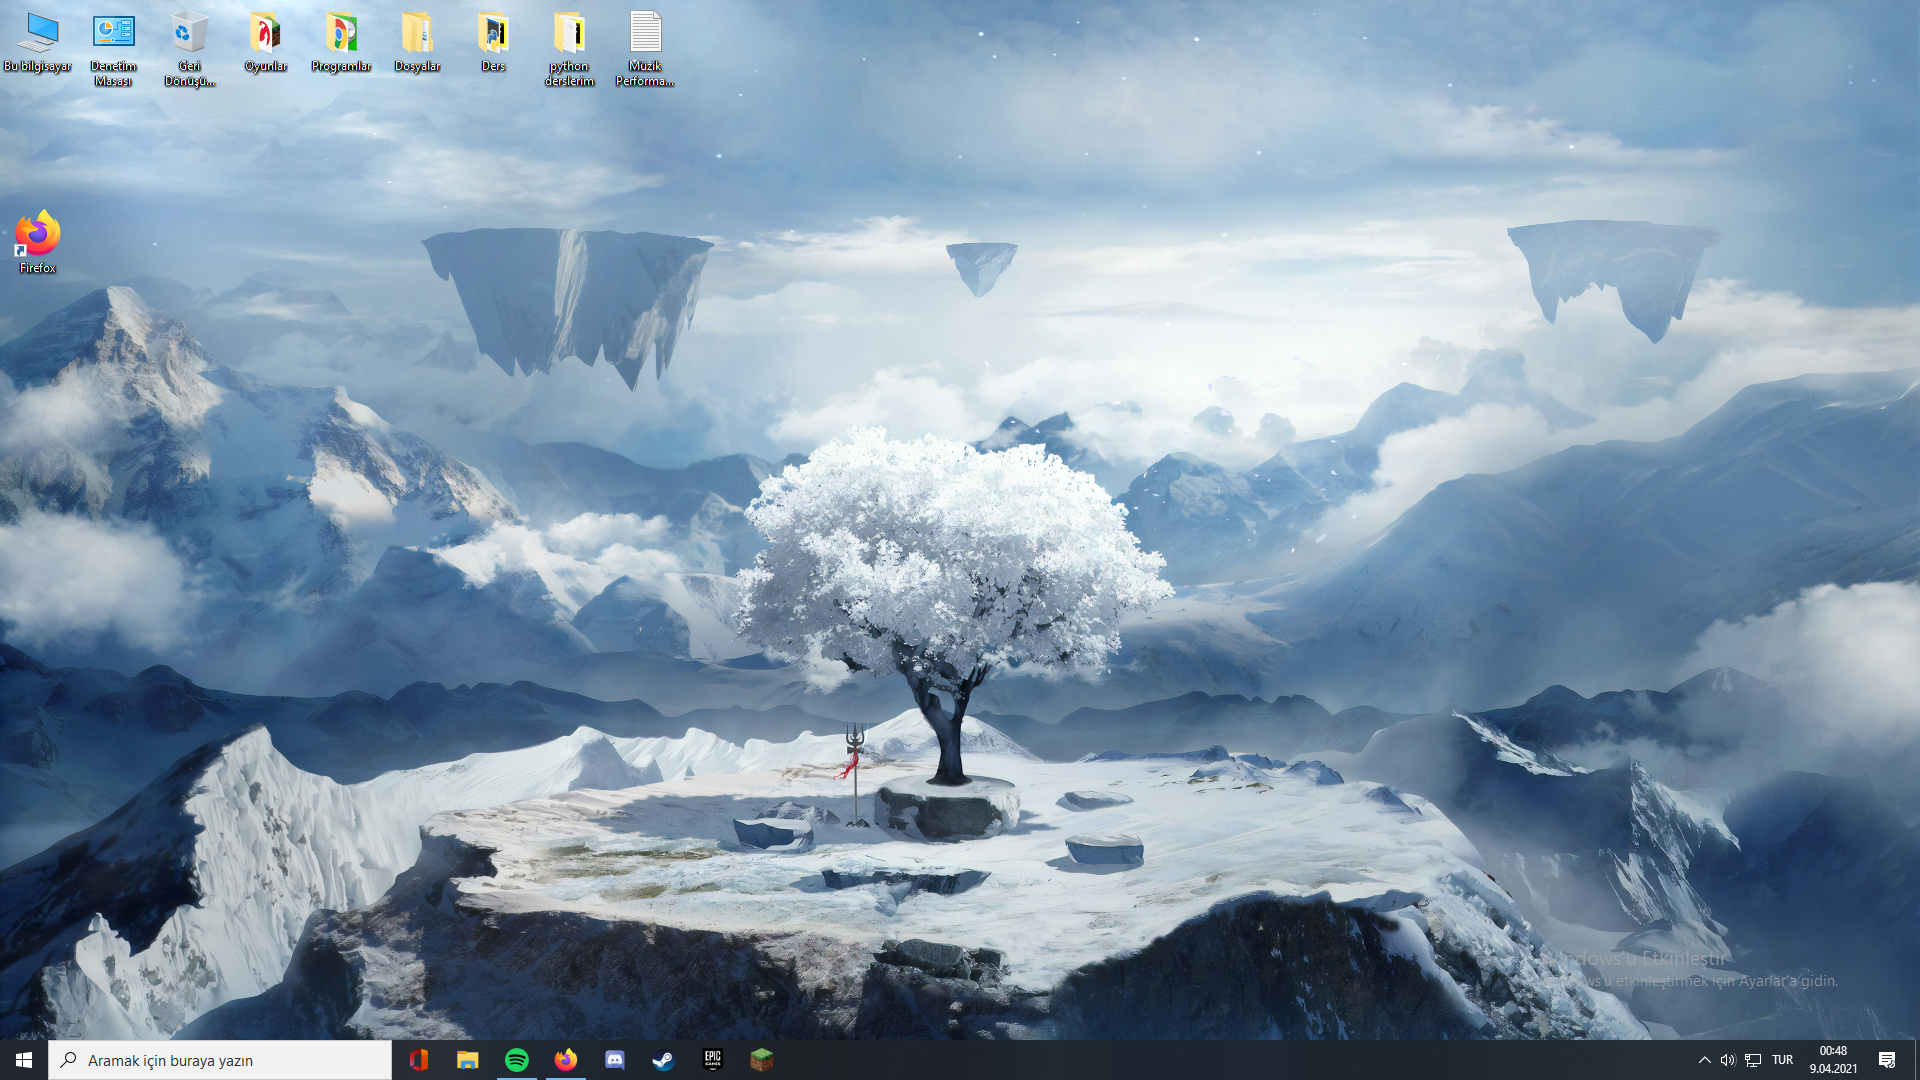Select the Oyunlar folder
The height and width of the screenshot is (1080, 1920).
(x=265, y=42)
